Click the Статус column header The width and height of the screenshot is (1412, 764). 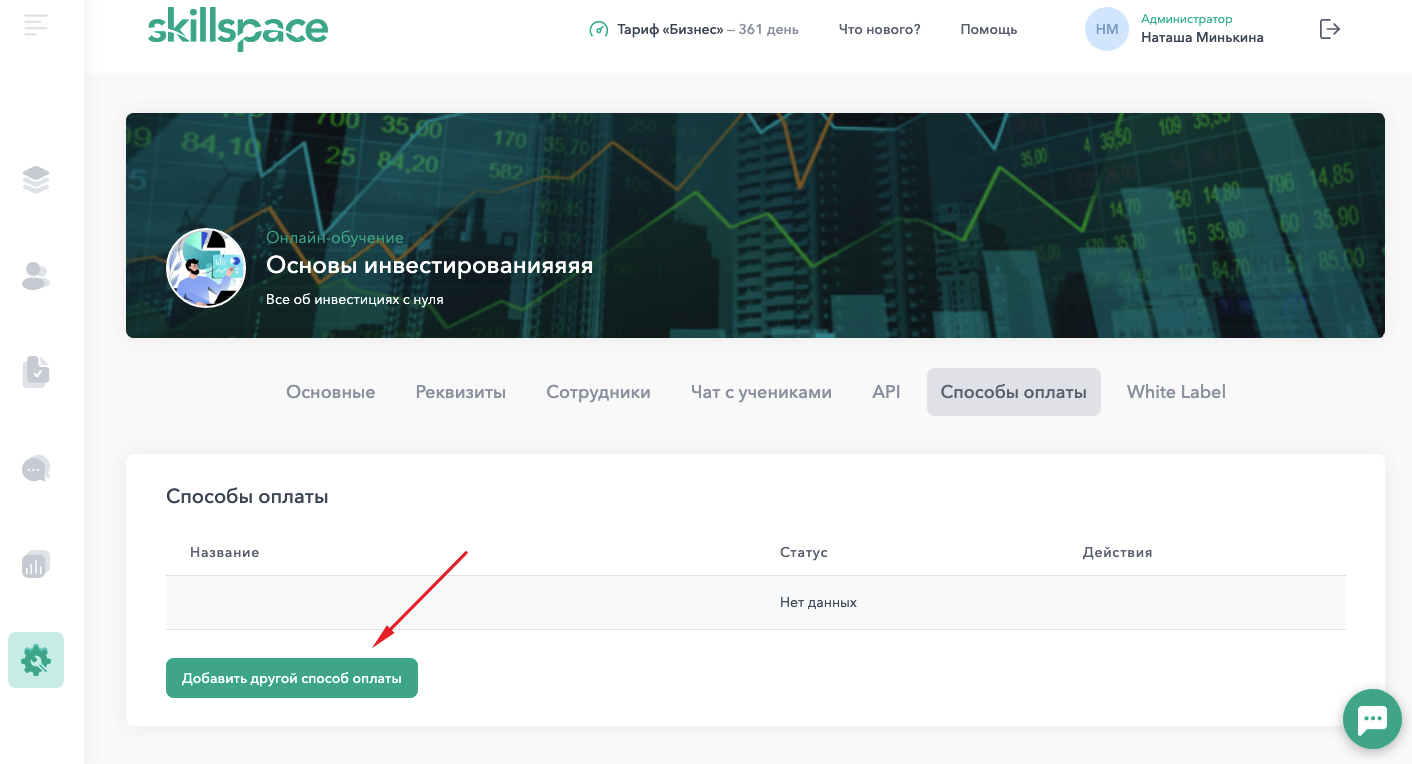pyautogui.click(x=804, y=552)
